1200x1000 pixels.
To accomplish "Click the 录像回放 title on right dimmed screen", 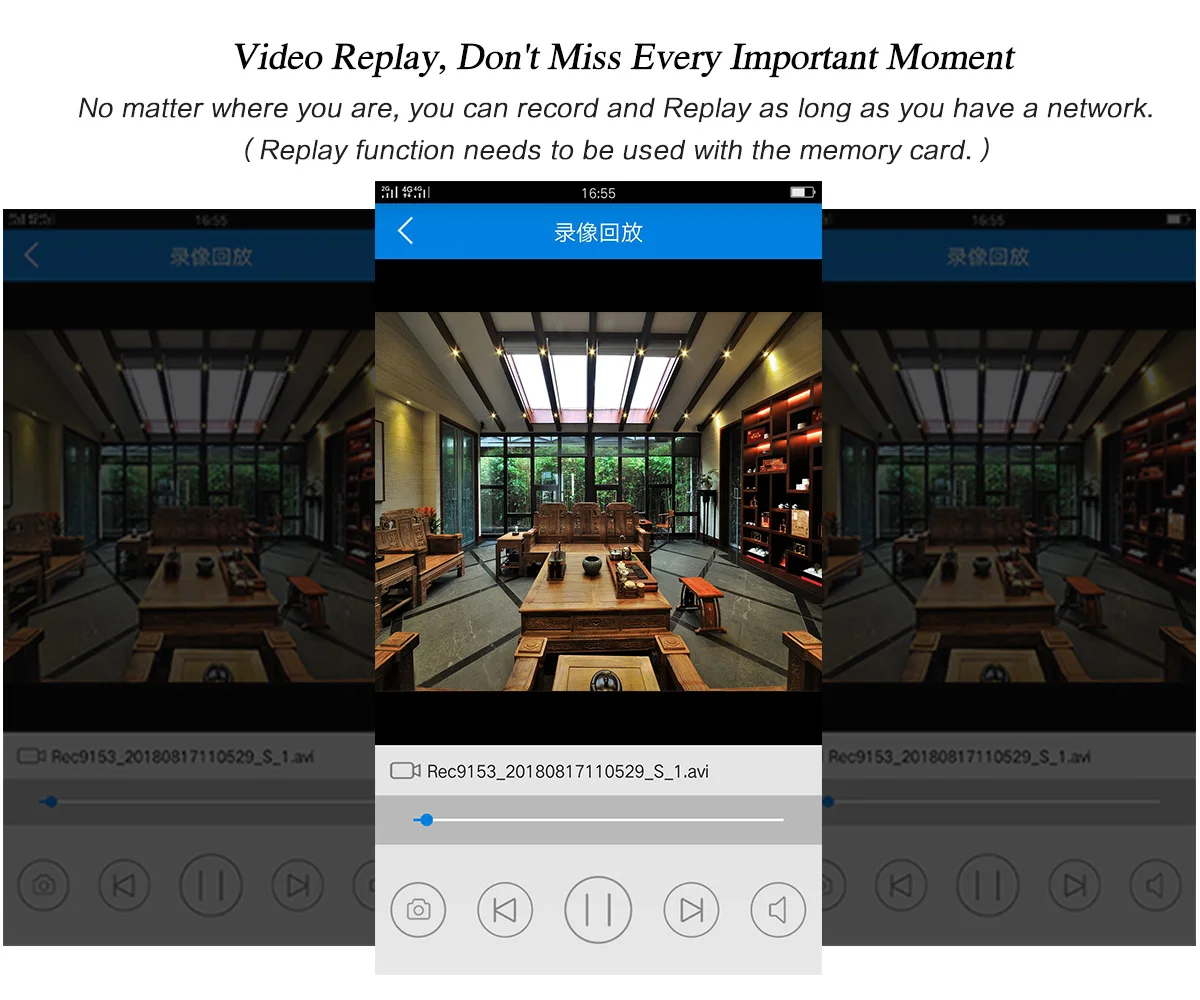I will tap(988, 256).
